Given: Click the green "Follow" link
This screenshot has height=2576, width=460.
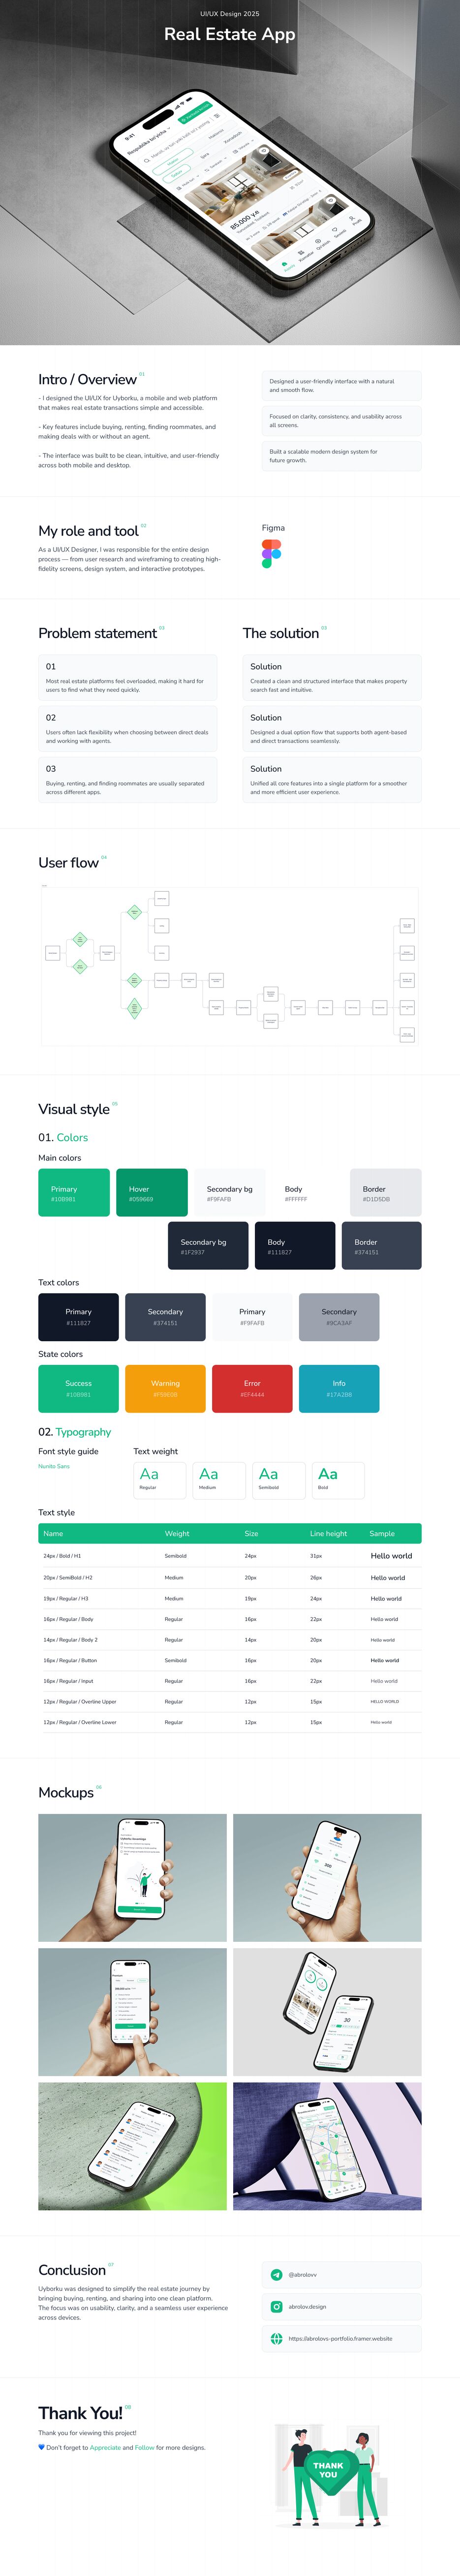Looking at the screenshot, I should pos(145,2447).
